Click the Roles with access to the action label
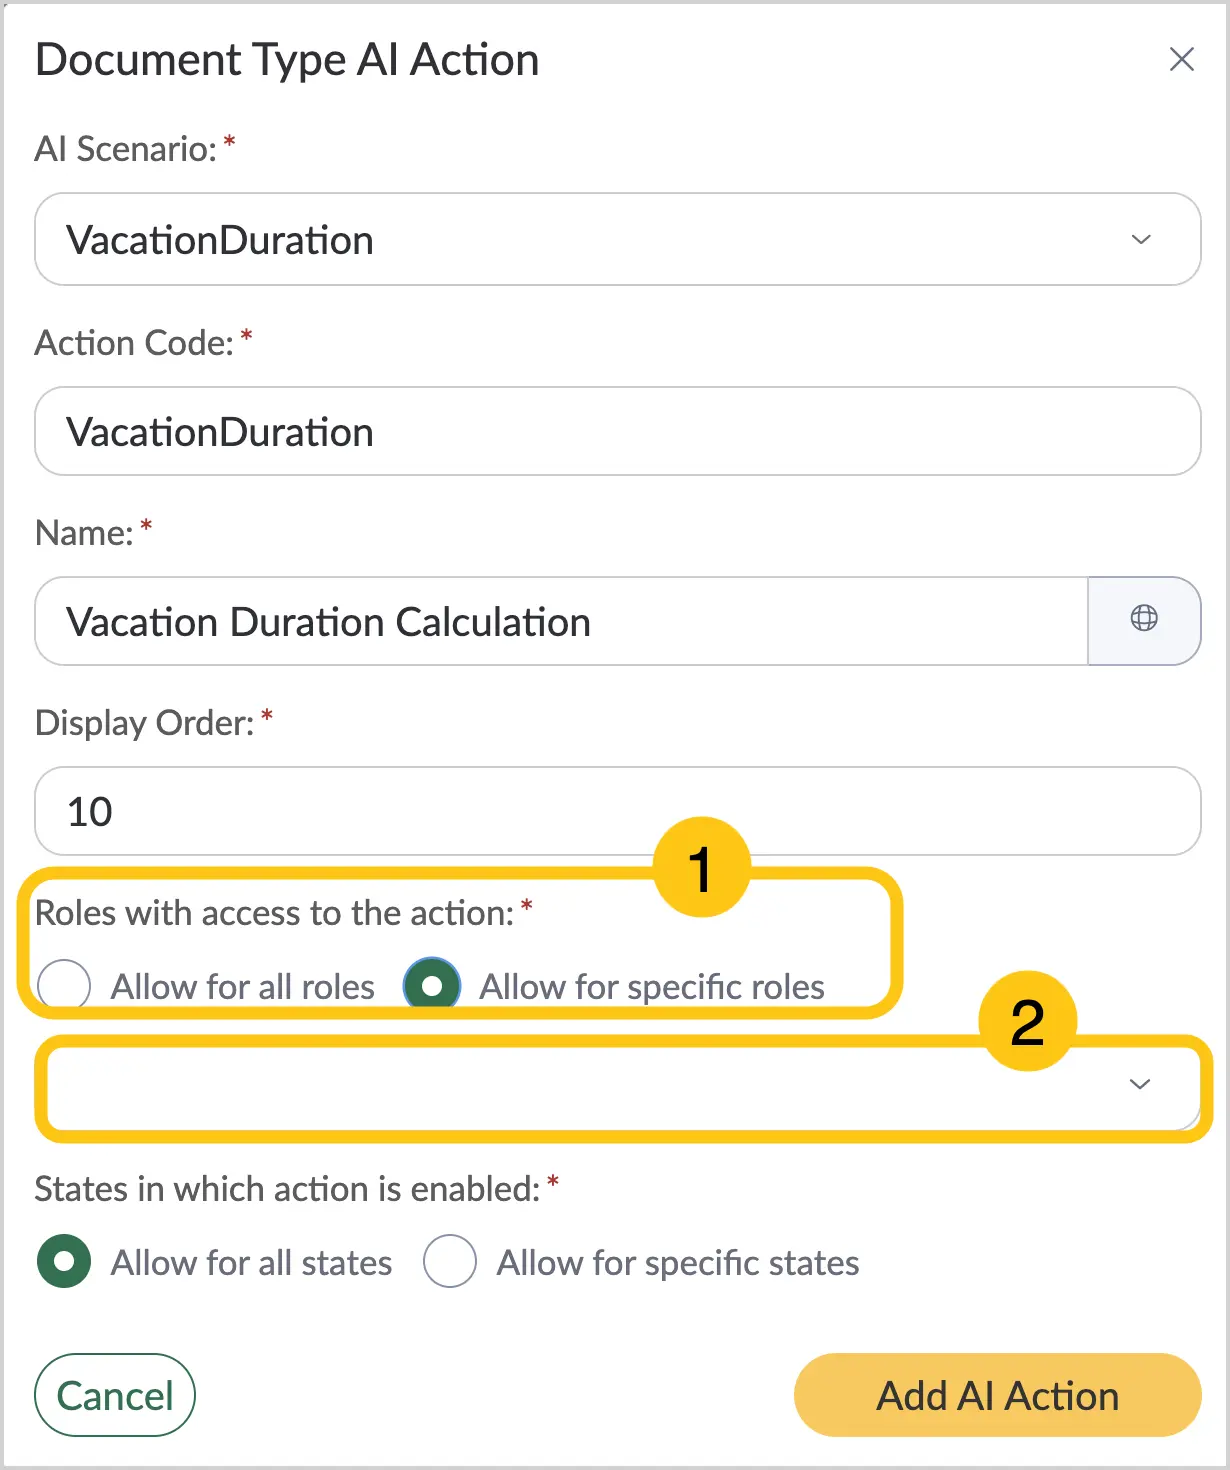Viewport: 1230px width, 1470px height. tap(275, 913)
